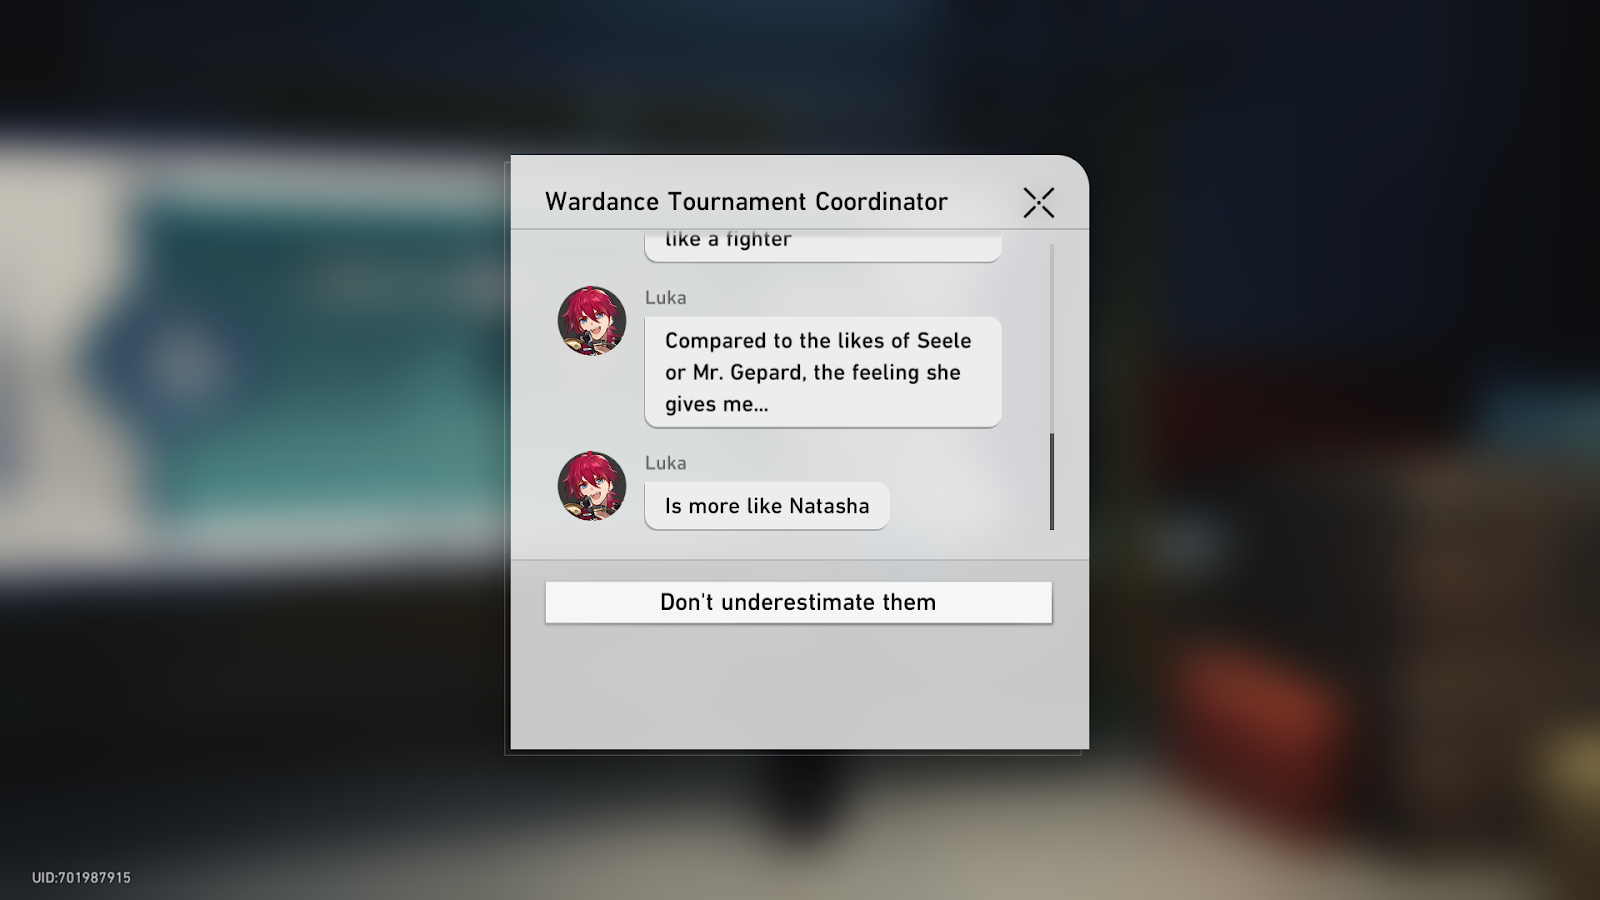Click the Luka name label above the Seele message
This screenshot has width=1600, height=900.
click(x=666, y=298)
